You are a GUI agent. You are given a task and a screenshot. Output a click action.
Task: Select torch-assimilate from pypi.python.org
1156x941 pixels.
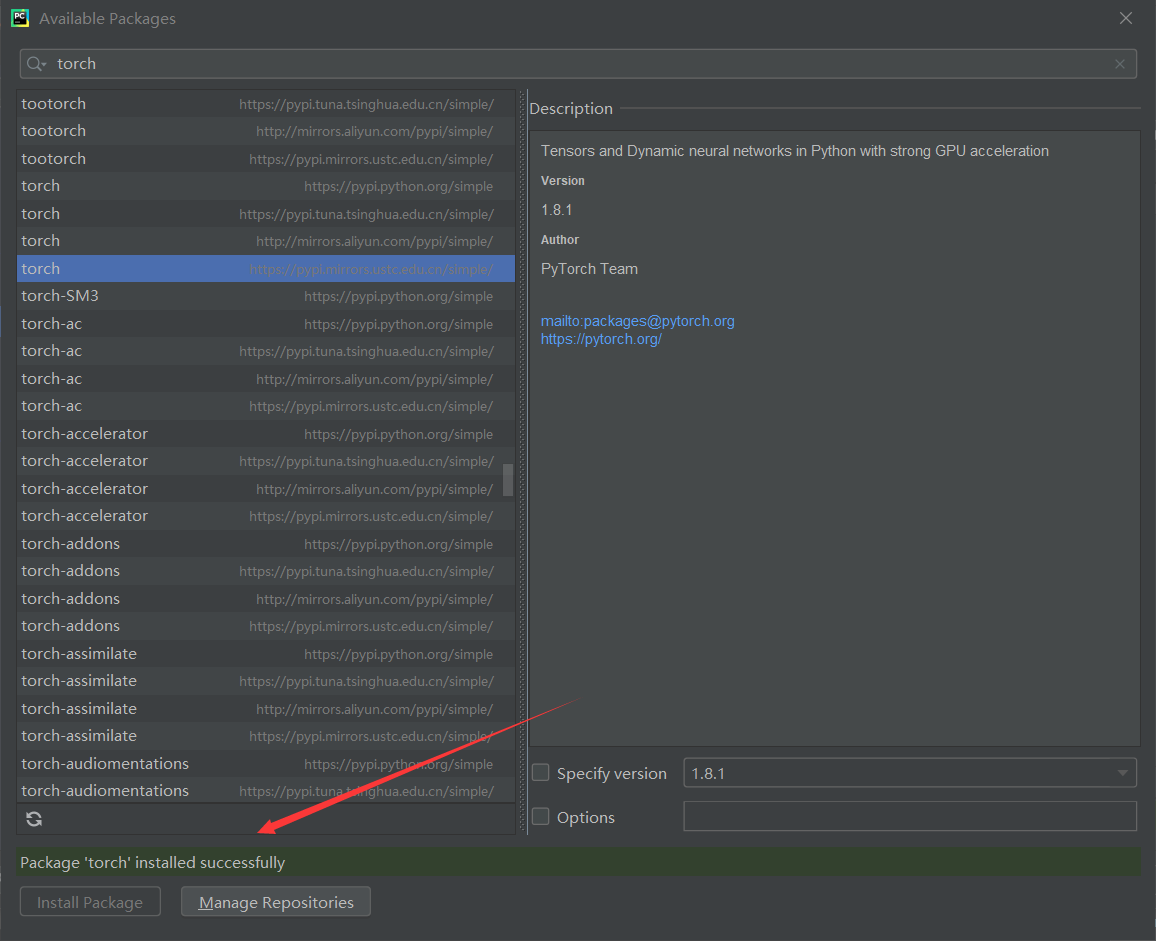pos(265,653)
